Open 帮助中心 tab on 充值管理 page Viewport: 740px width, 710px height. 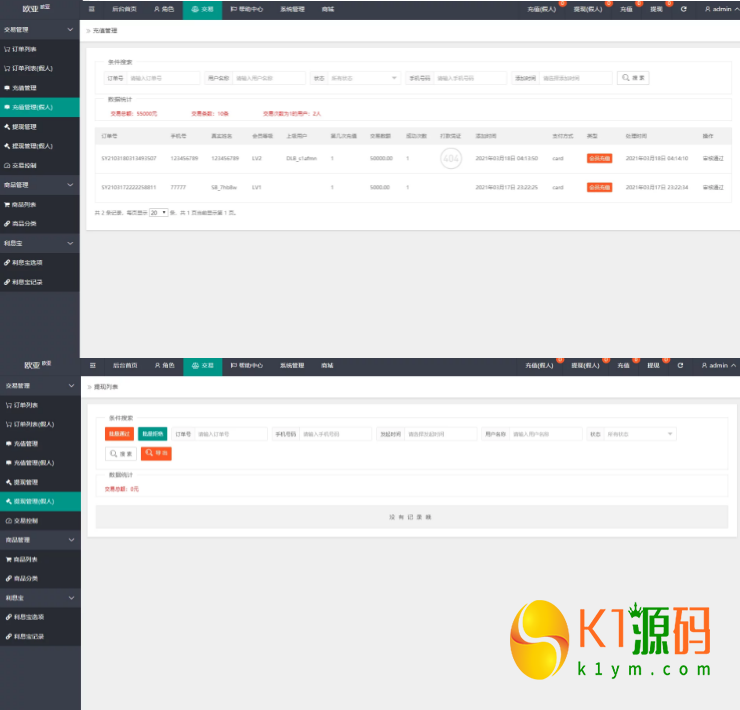click(x=246, y=9)
